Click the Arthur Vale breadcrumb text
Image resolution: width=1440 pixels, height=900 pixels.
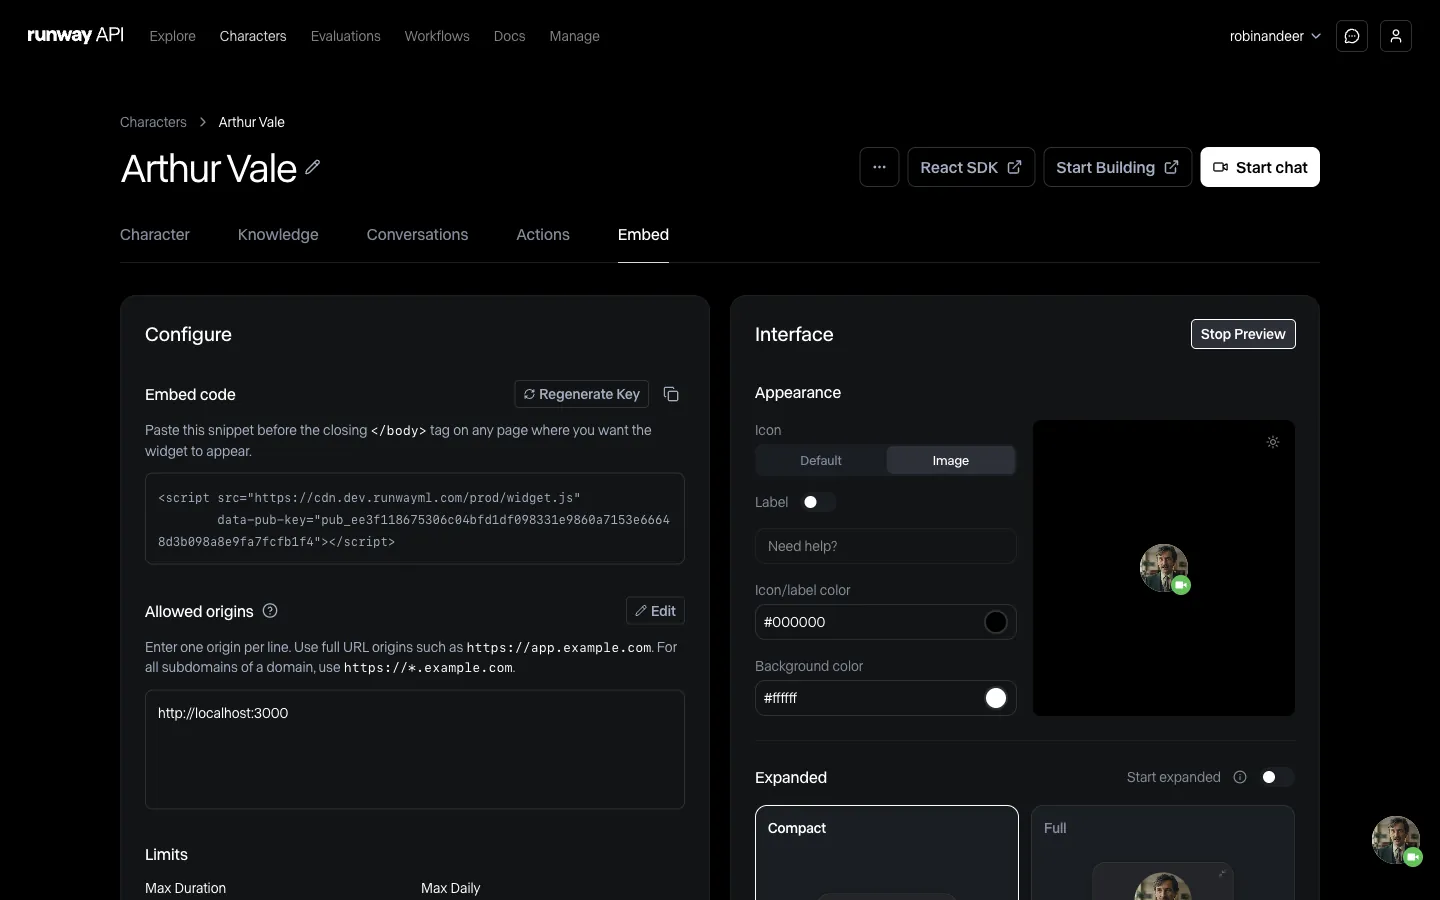pyautogui.click(x=252, y=122)
